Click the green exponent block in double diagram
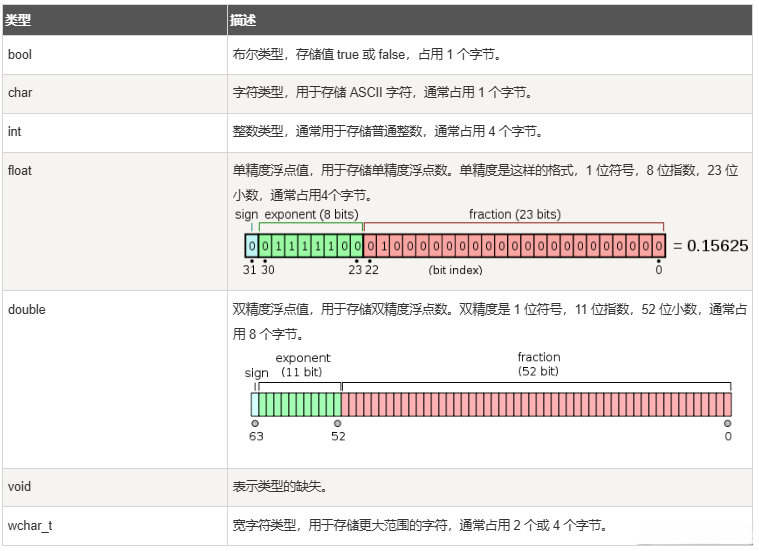Viewport: 759px width, 551px height. click(x=300, y=404)
